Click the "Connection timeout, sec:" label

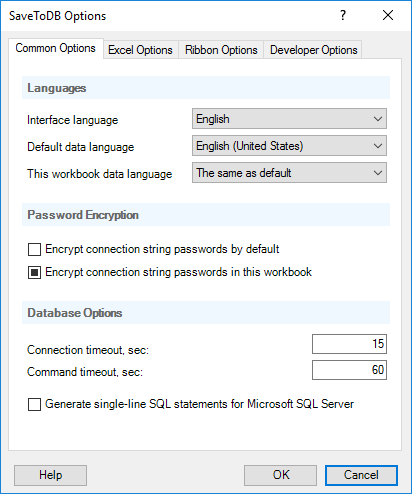(x=88, y=350)
